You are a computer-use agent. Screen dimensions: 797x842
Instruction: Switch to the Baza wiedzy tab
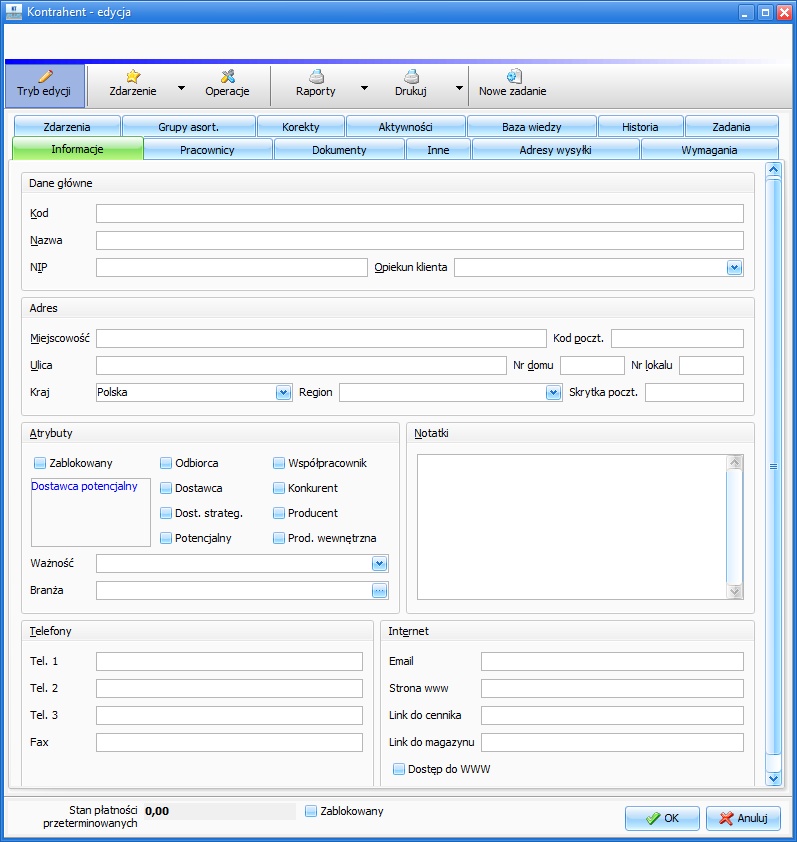click(532, 127)
